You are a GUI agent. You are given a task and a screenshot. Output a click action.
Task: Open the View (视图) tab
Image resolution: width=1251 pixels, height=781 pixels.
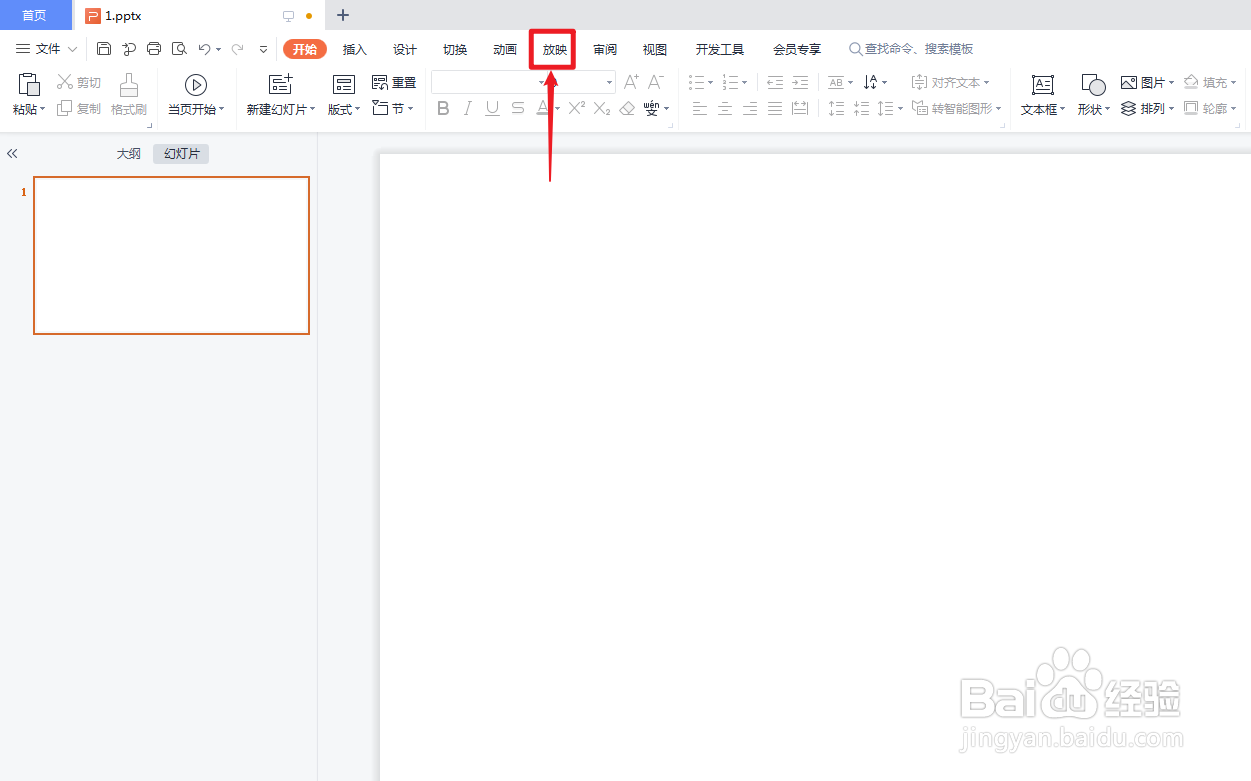[655, 49]
